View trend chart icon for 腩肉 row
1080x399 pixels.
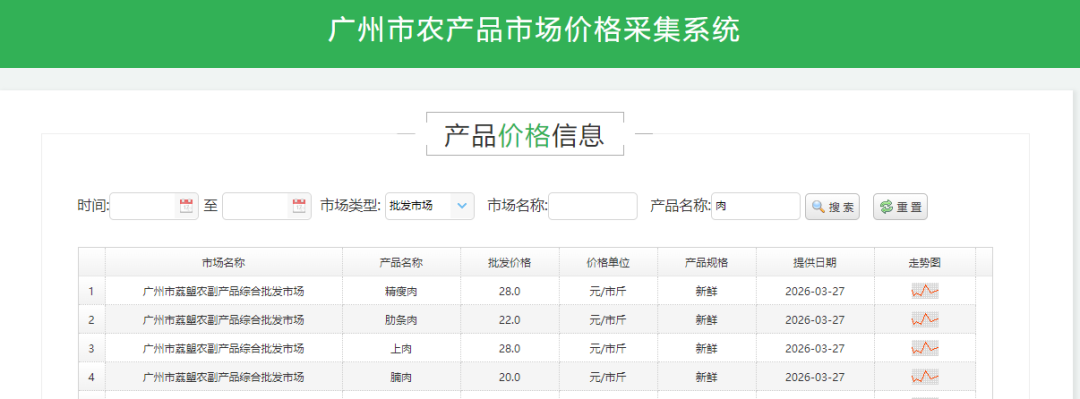click(925, 377)
